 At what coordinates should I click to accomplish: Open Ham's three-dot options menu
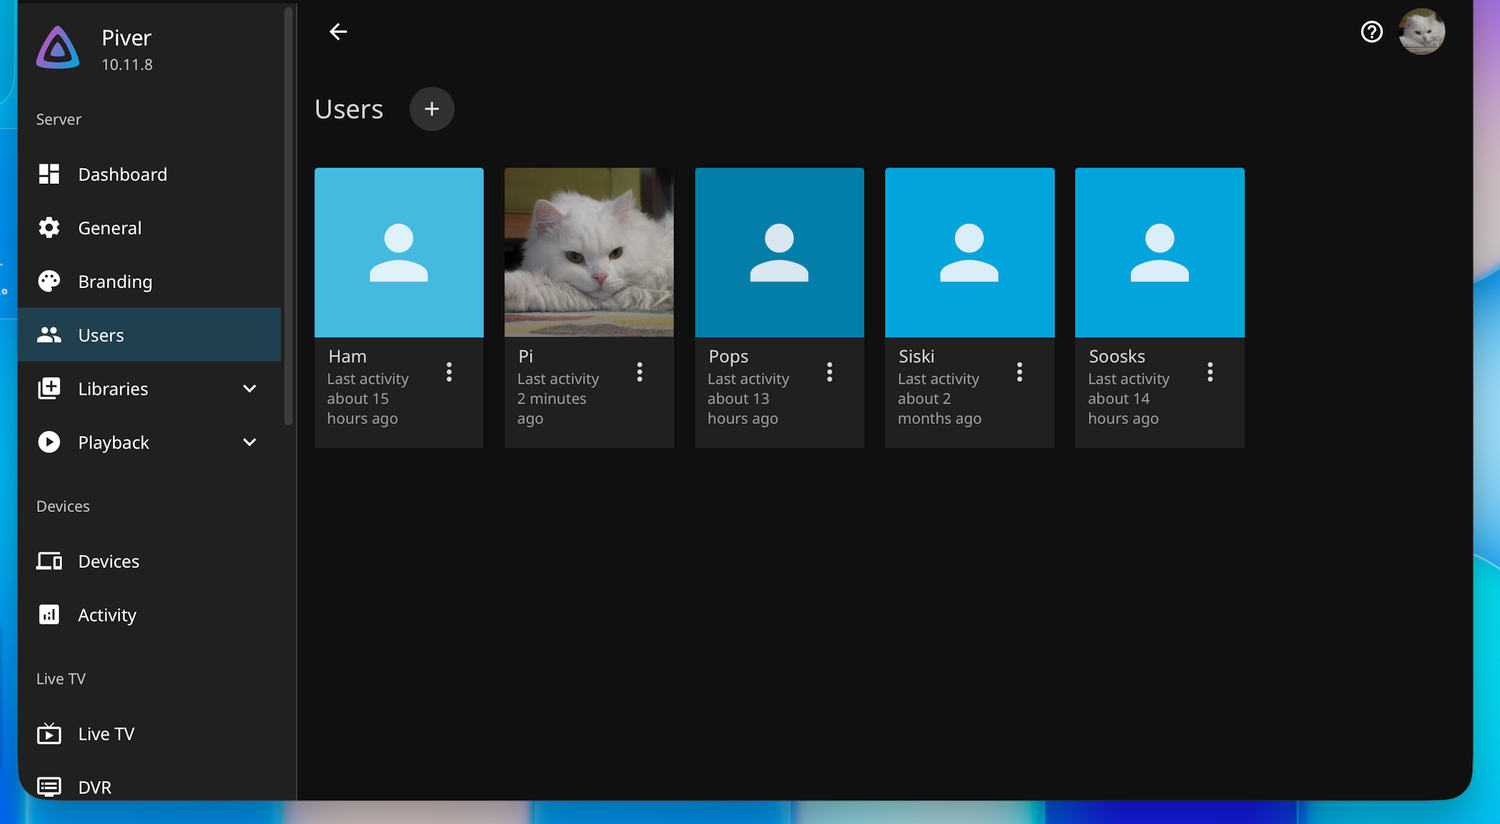point(449,372)
